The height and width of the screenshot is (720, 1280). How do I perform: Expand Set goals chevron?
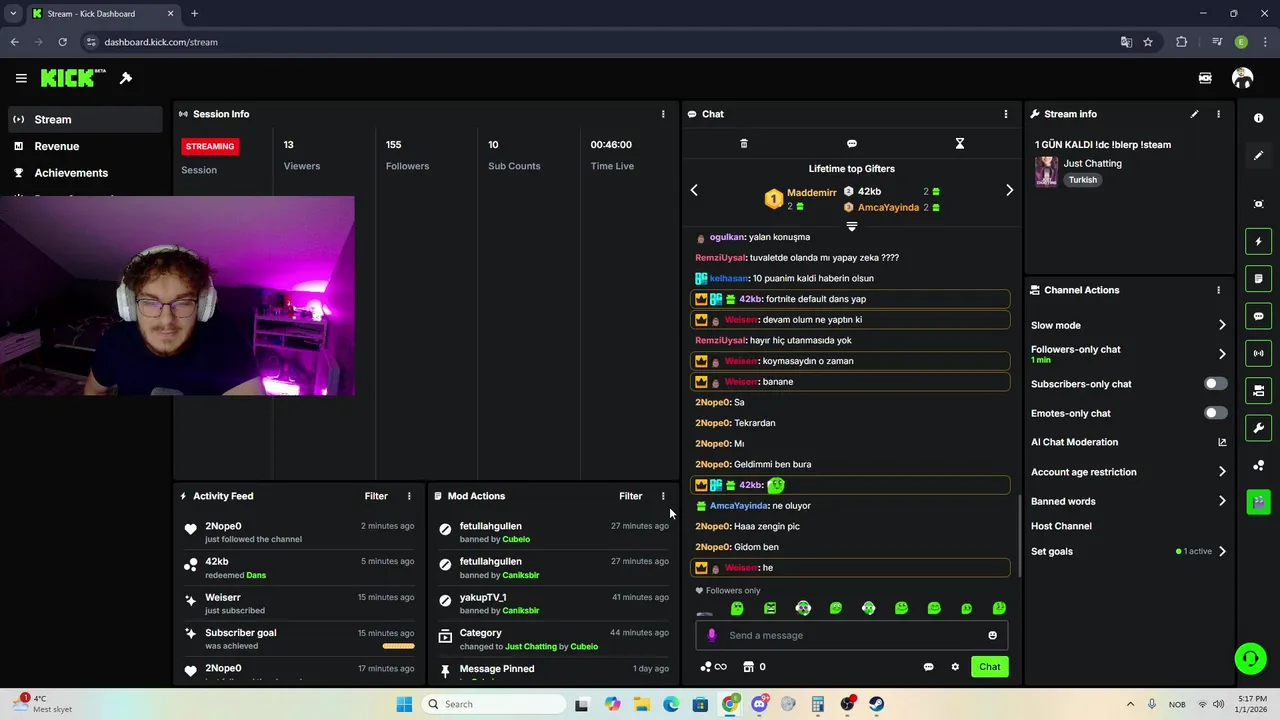[x=1222, y=551]
